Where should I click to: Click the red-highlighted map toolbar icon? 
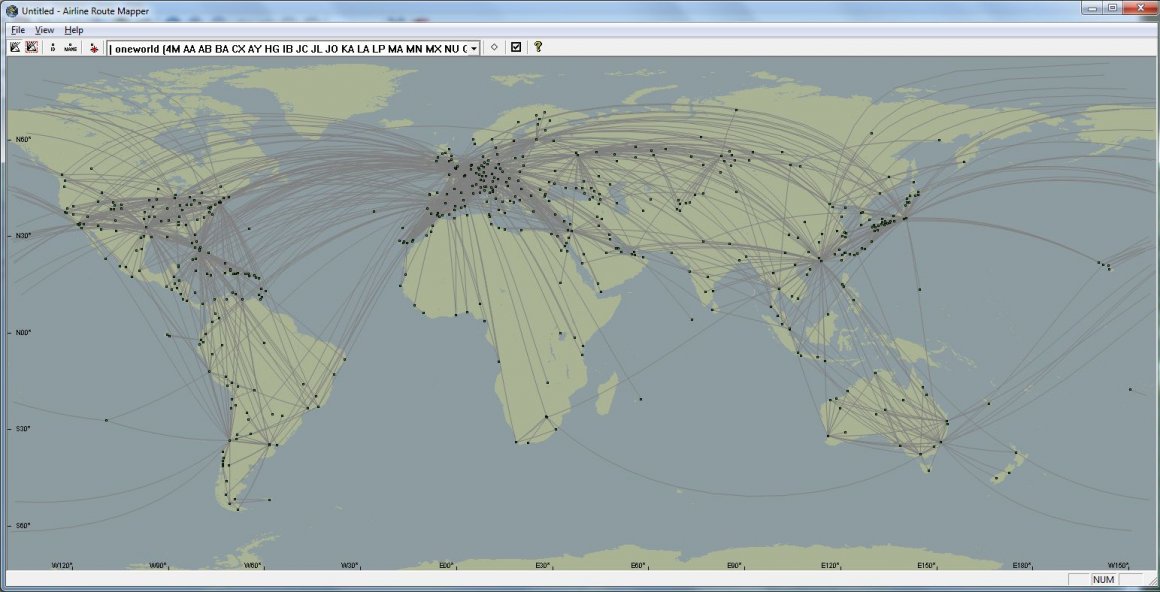click(32, 47)
